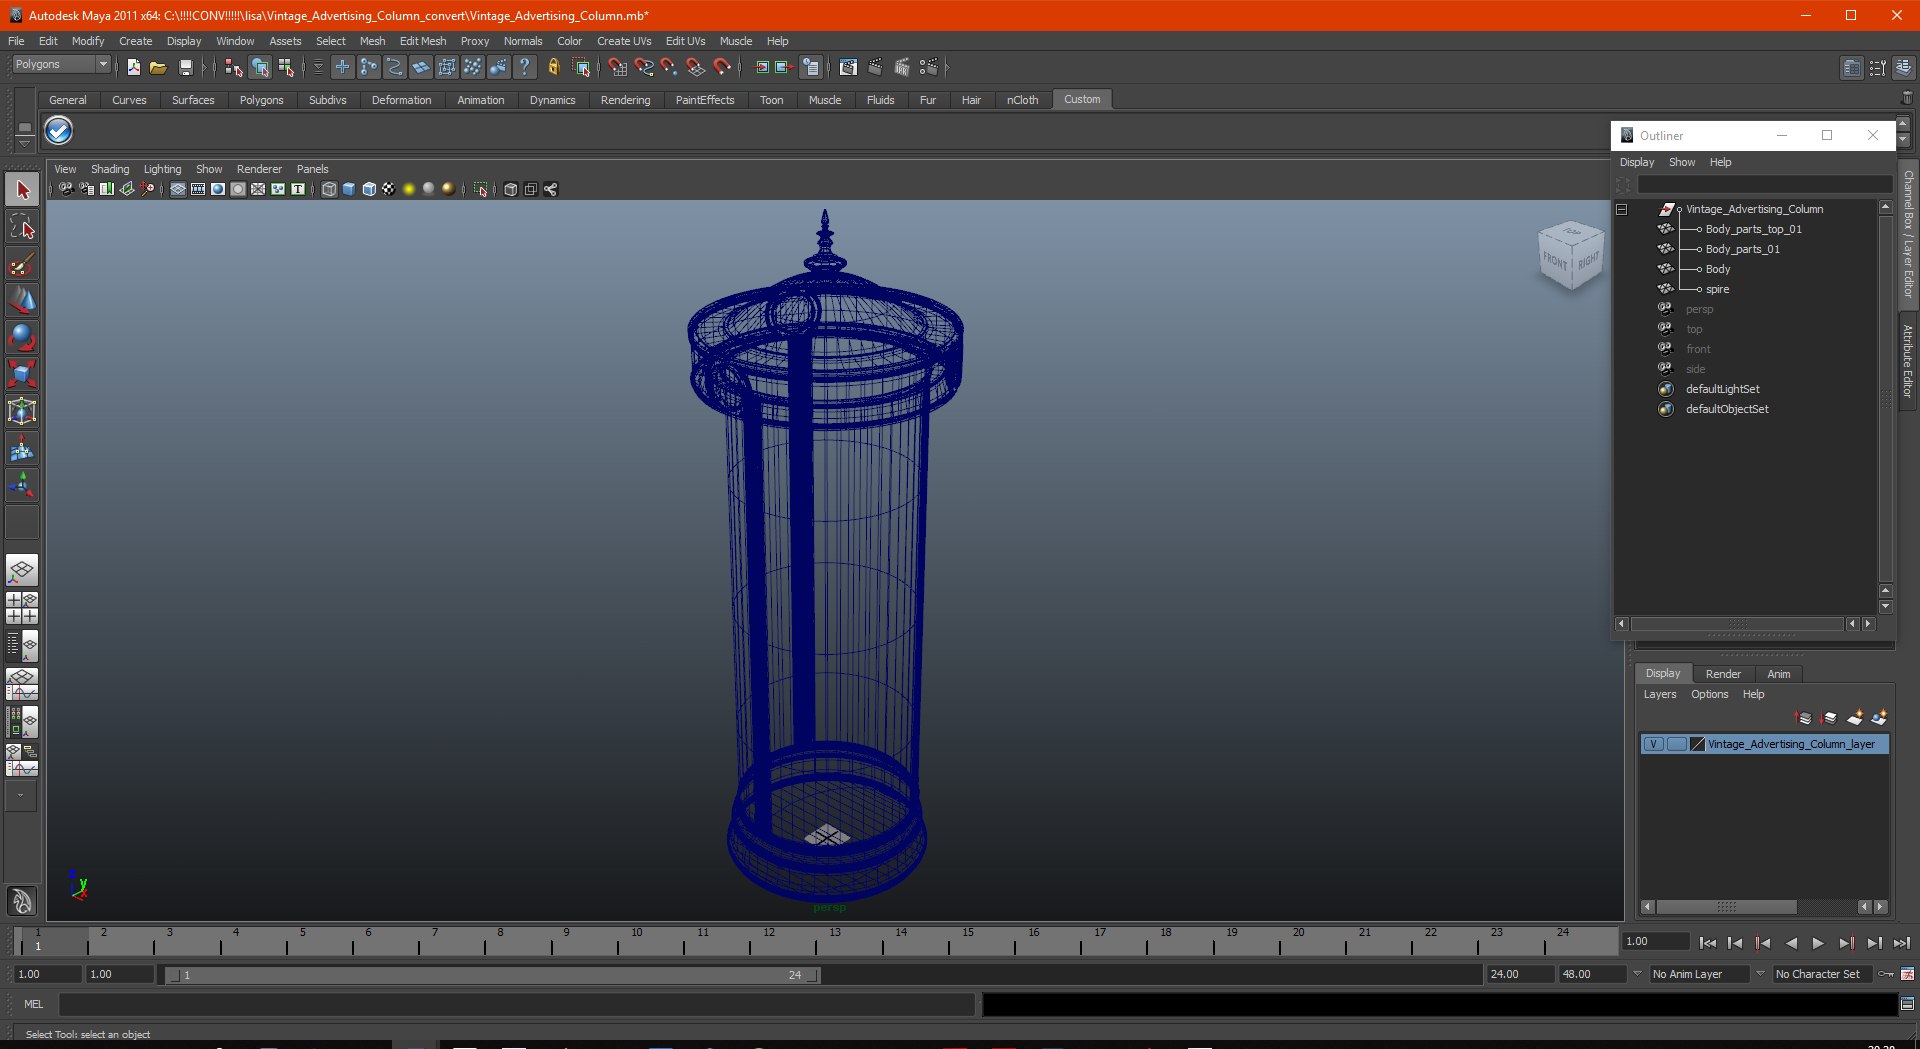This screenshot has height=1049, width=1920.
Task: Toggle smooth shade all in viewport
Action: (x=349, y=189)
